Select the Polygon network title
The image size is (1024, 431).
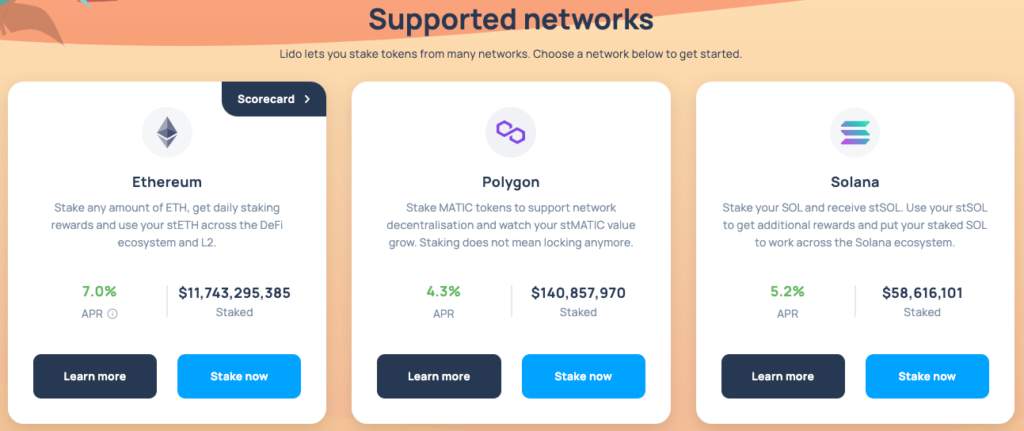coord(511,182)
